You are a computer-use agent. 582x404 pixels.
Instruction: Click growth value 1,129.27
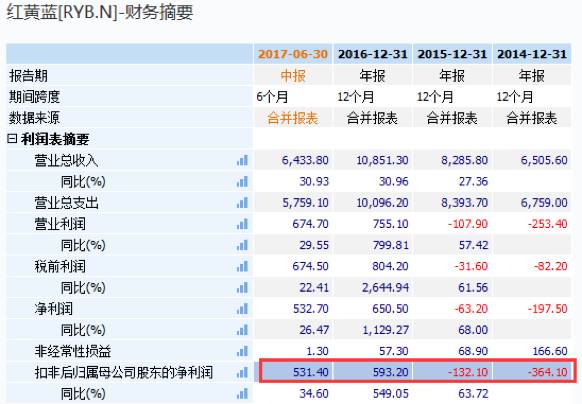[x=385, y=330]
